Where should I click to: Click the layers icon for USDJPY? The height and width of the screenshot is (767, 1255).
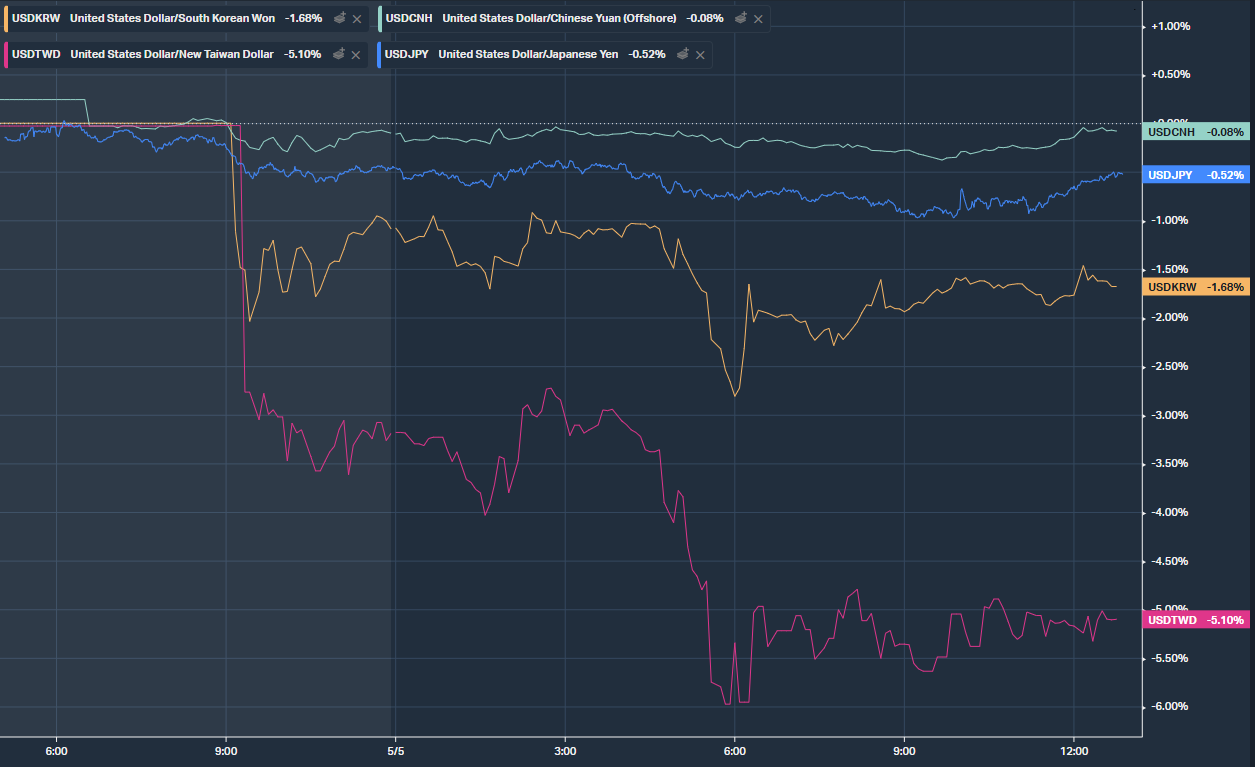[x=682, y=54]
